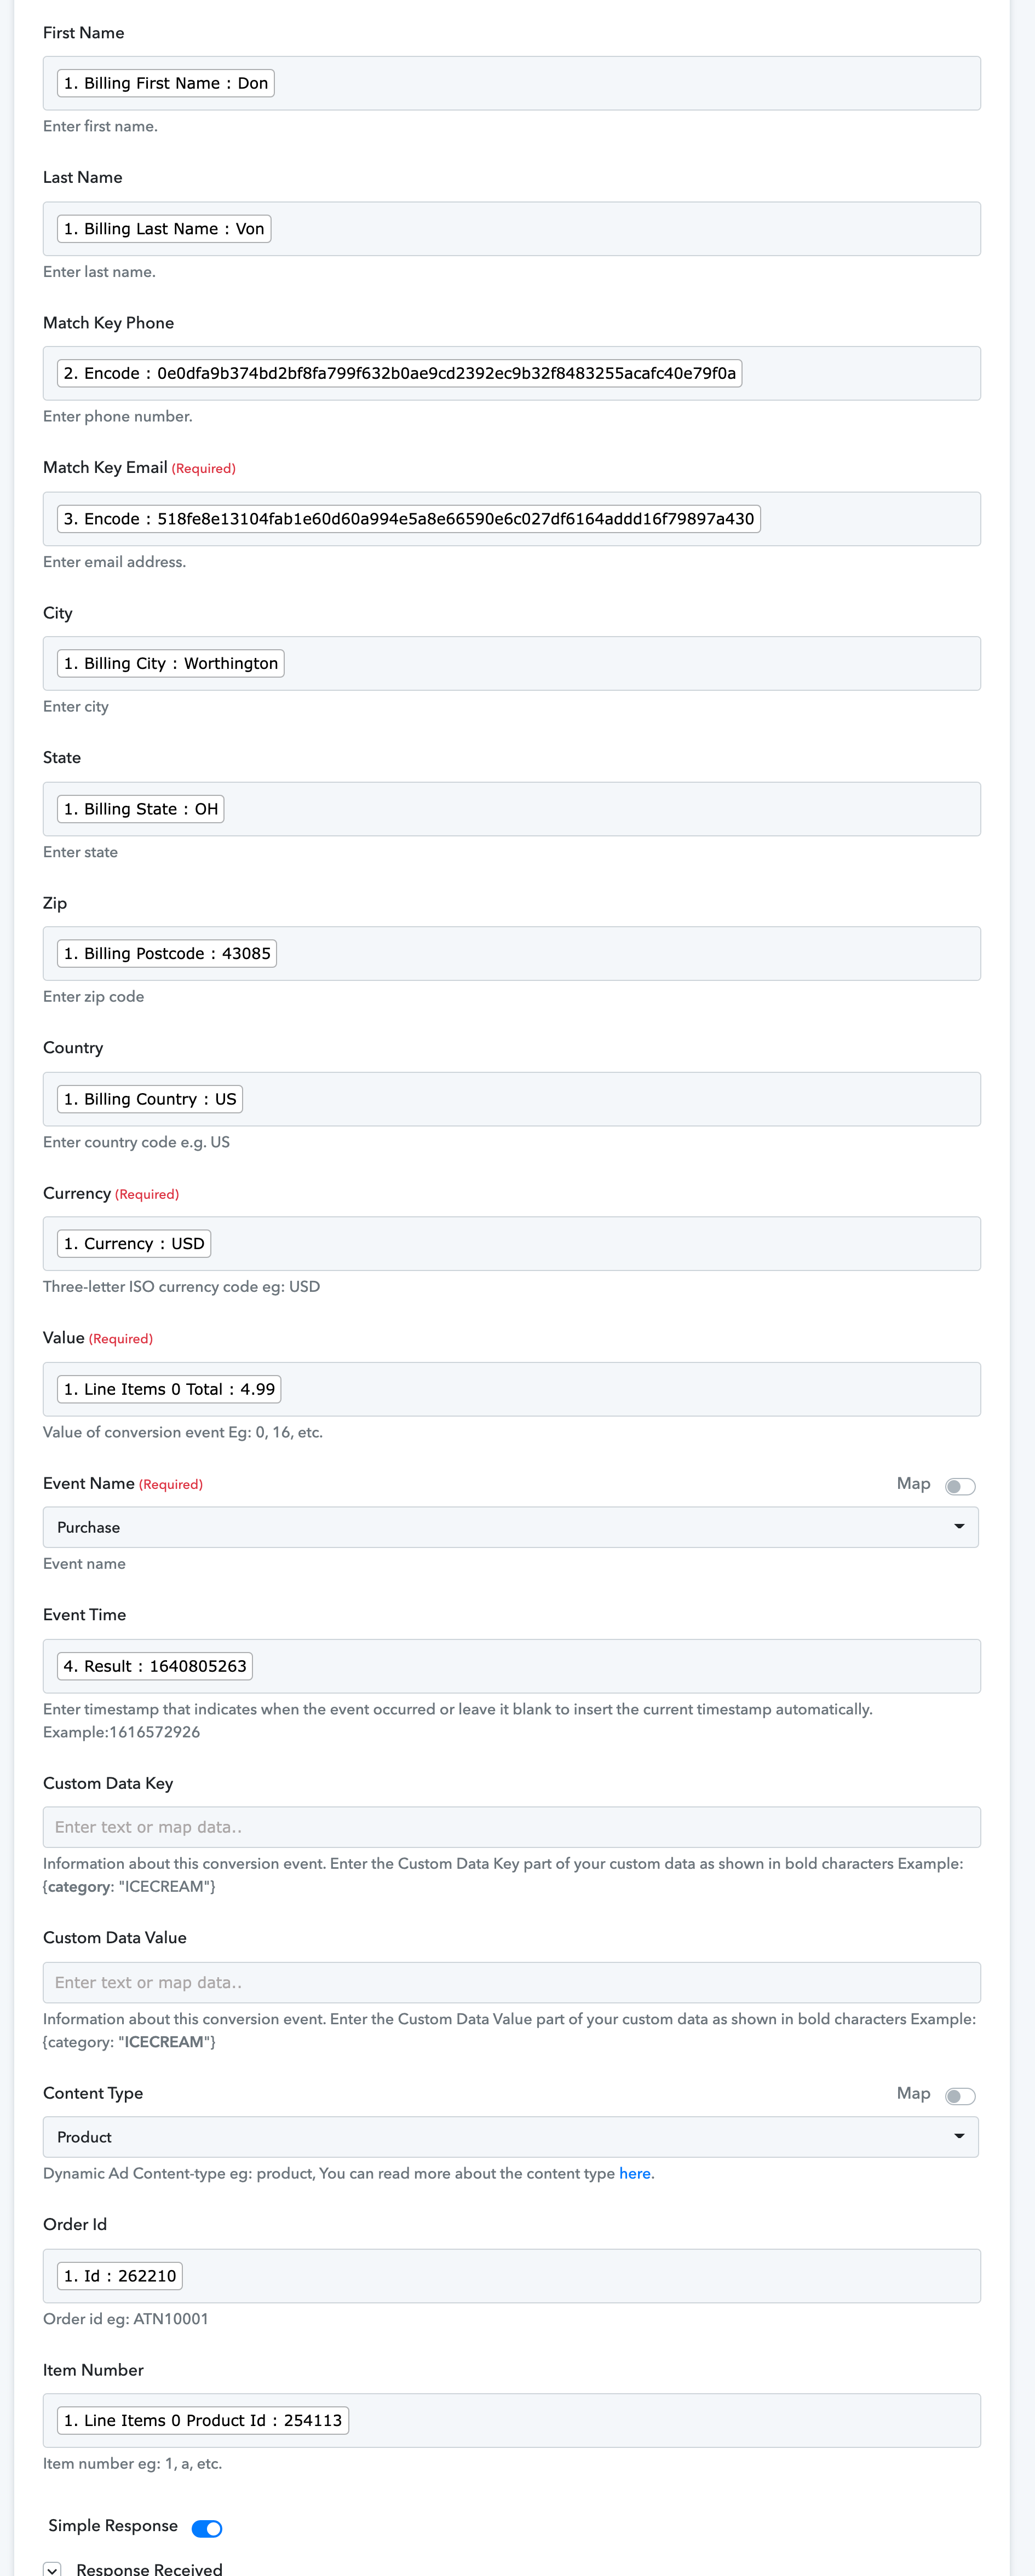Select the Billing City Worthington tag
This screenshot has width=1035, height=2576.
[171, 663]
